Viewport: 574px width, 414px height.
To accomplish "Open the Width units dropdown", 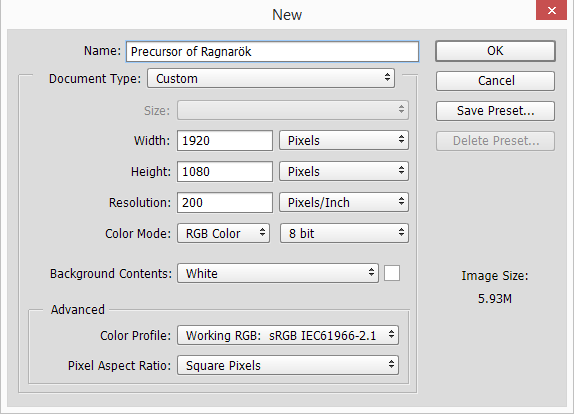I will (344, 140).
